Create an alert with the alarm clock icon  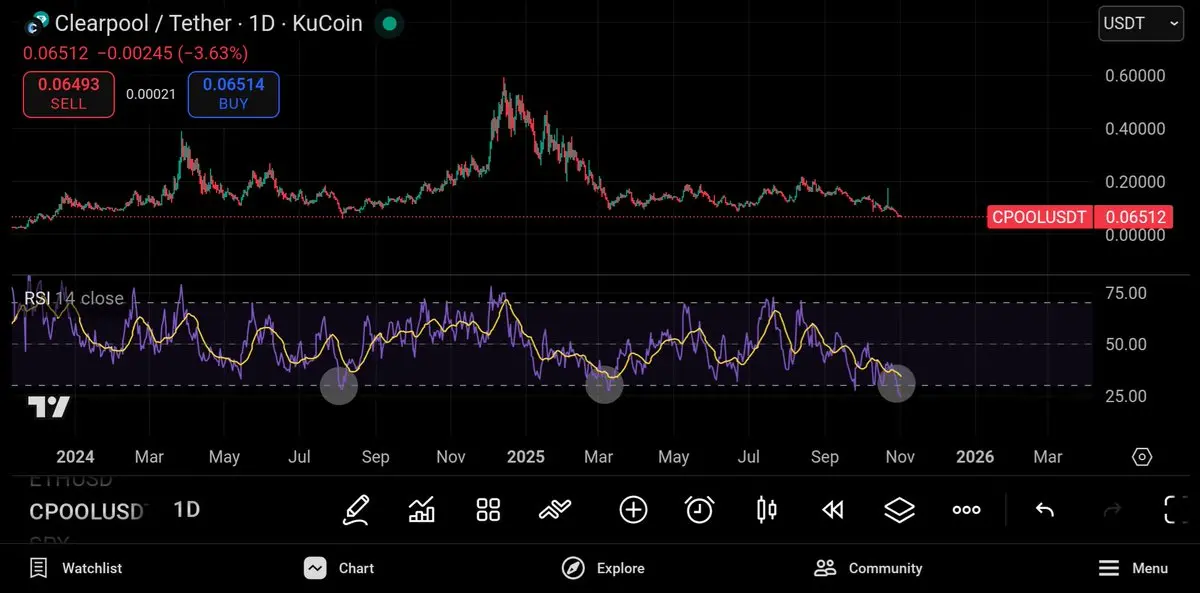point(699,510)
